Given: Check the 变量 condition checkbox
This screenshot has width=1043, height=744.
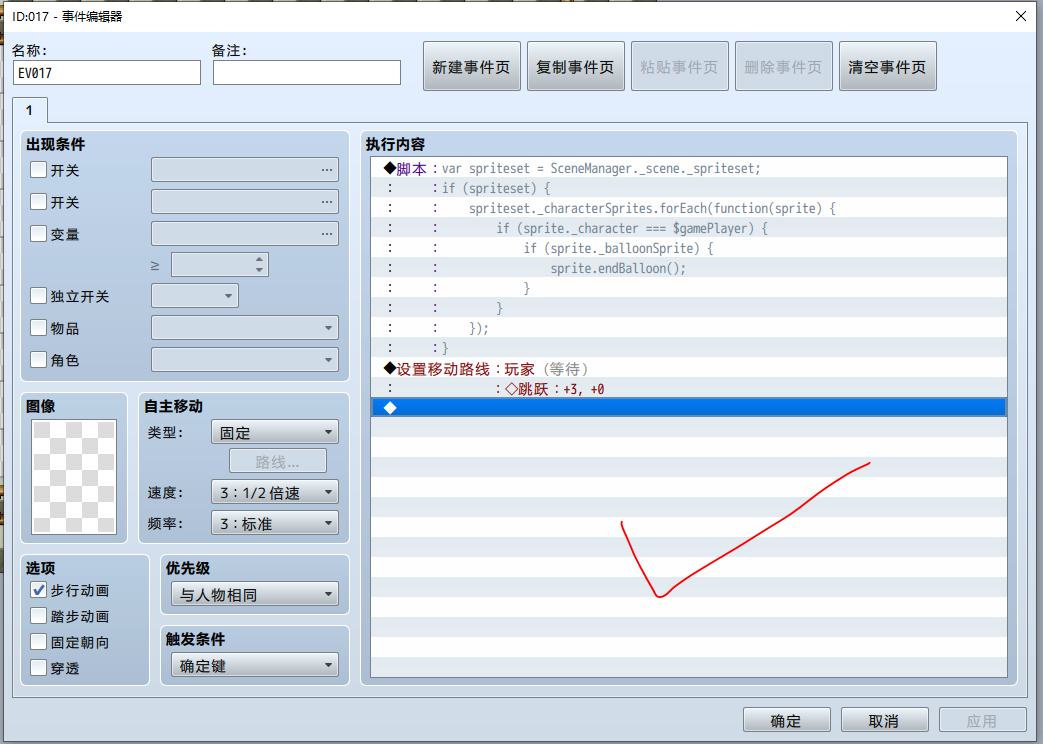Looking at the screenshot, I should (39, 234).
